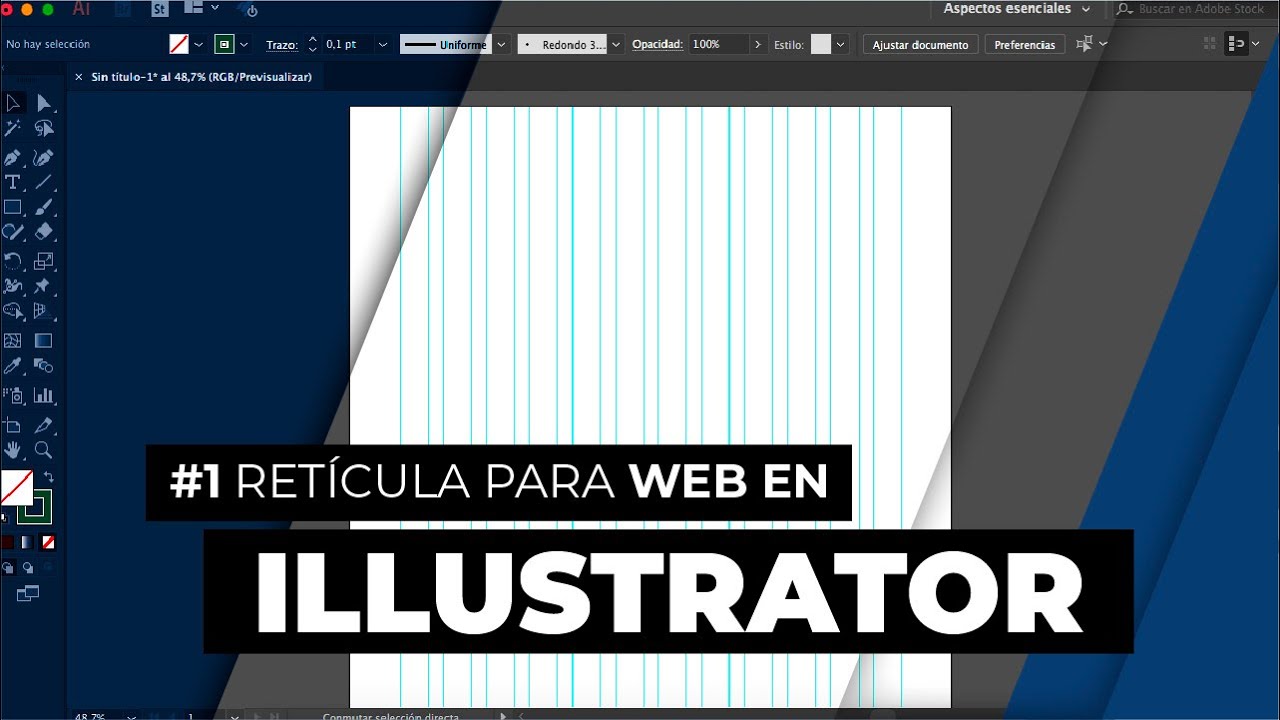Viewport: 1280px width, 720px height.
Task: Select the Line Segment tool
Action: click(x=44, y=182)
